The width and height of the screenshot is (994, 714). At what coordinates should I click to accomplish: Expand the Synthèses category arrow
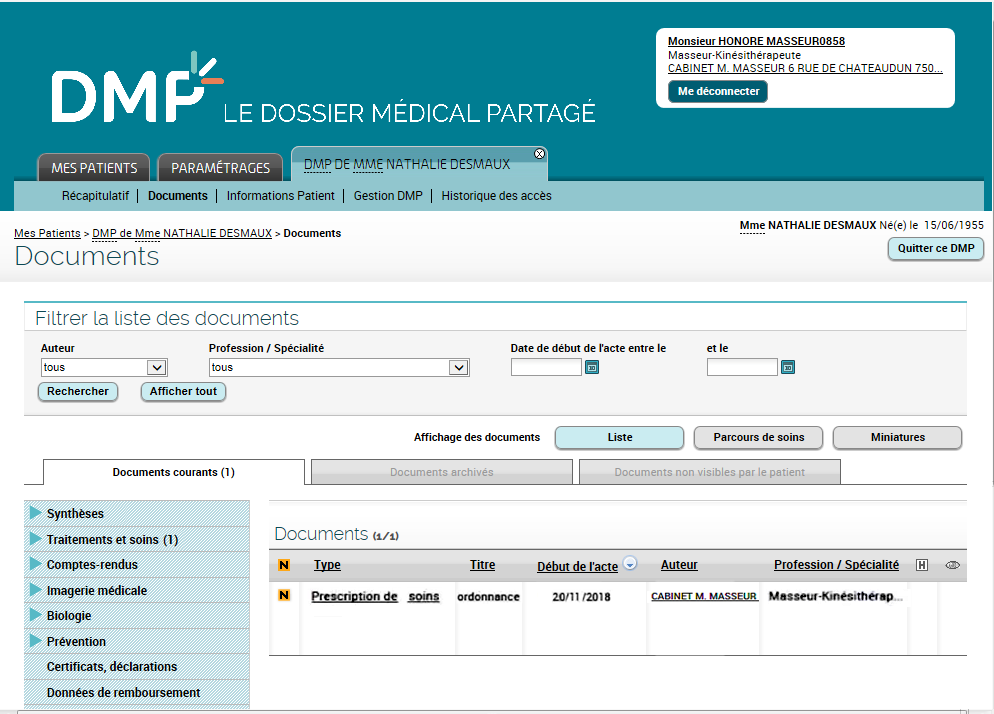(x=36, y=513)
